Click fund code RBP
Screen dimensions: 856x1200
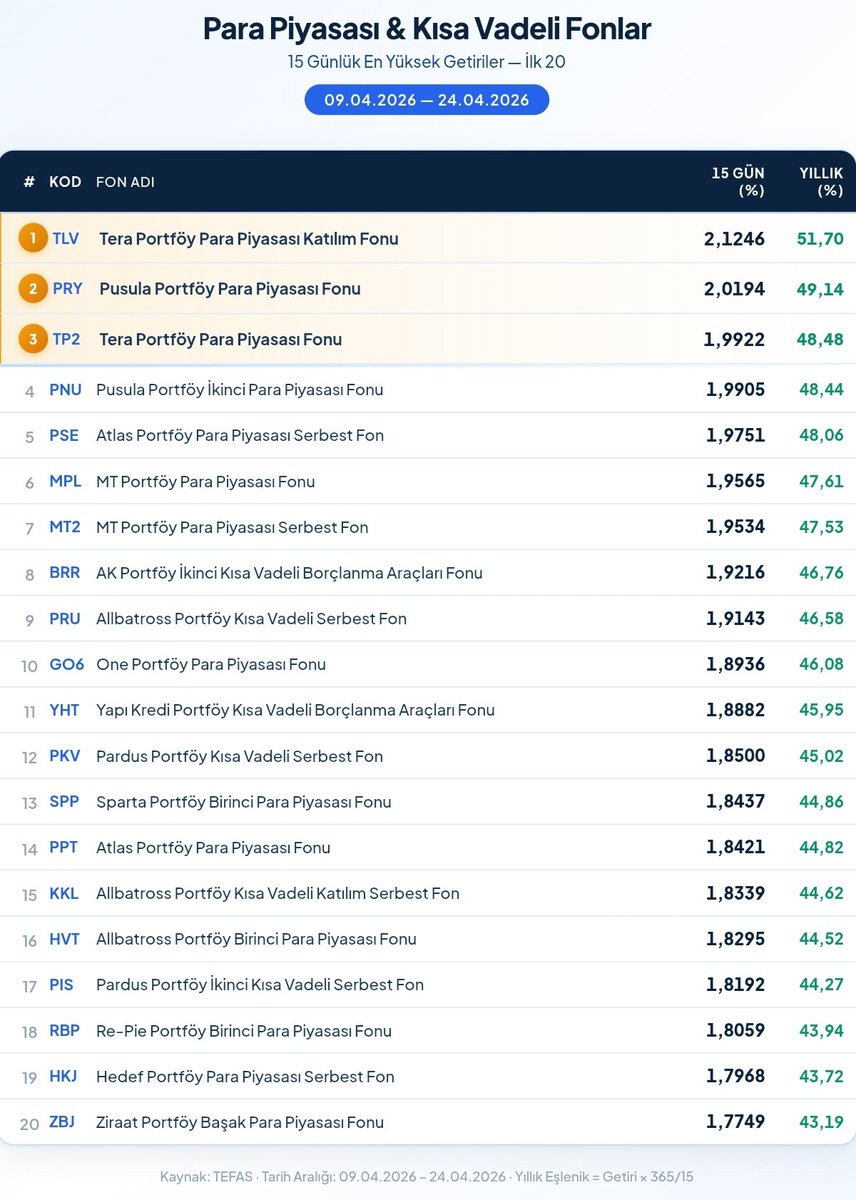(x=64, y=1031)
